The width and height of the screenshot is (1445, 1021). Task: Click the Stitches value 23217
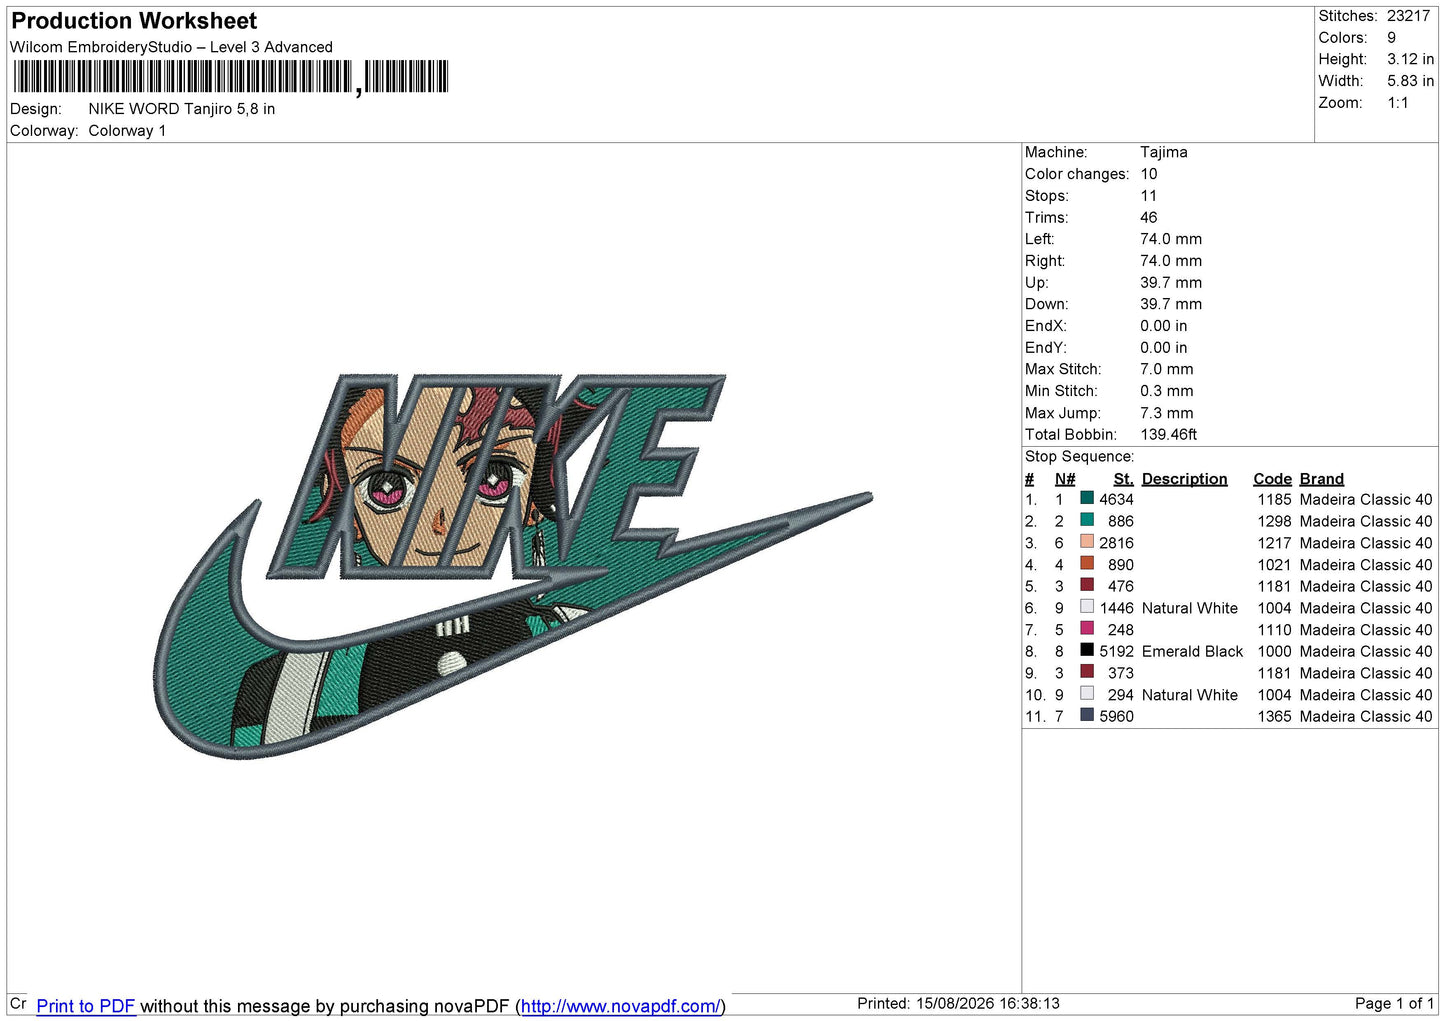click(1408, 16)
